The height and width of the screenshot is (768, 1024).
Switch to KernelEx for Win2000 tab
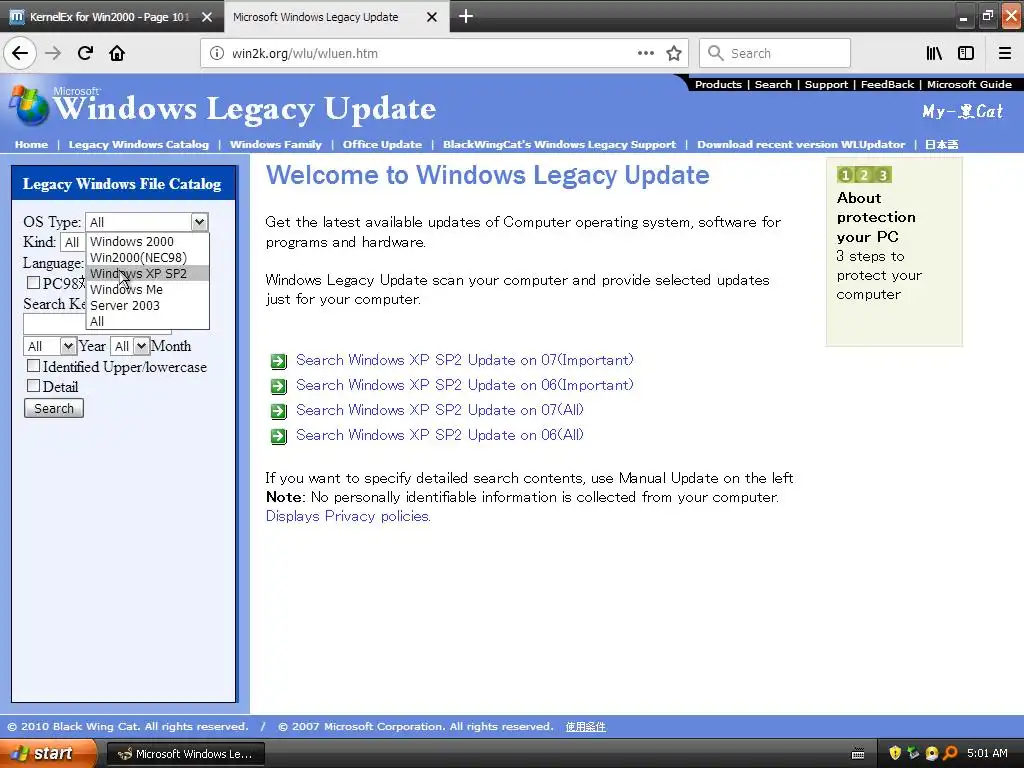point(111,17)
